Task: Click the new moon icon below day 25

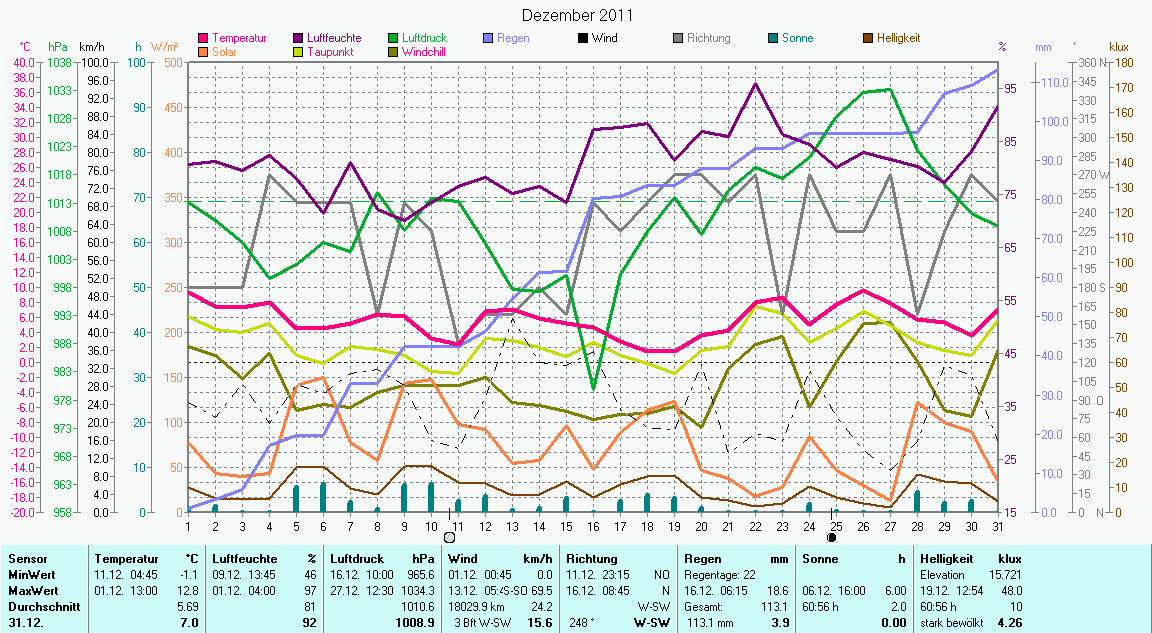Action: [831, 537]
